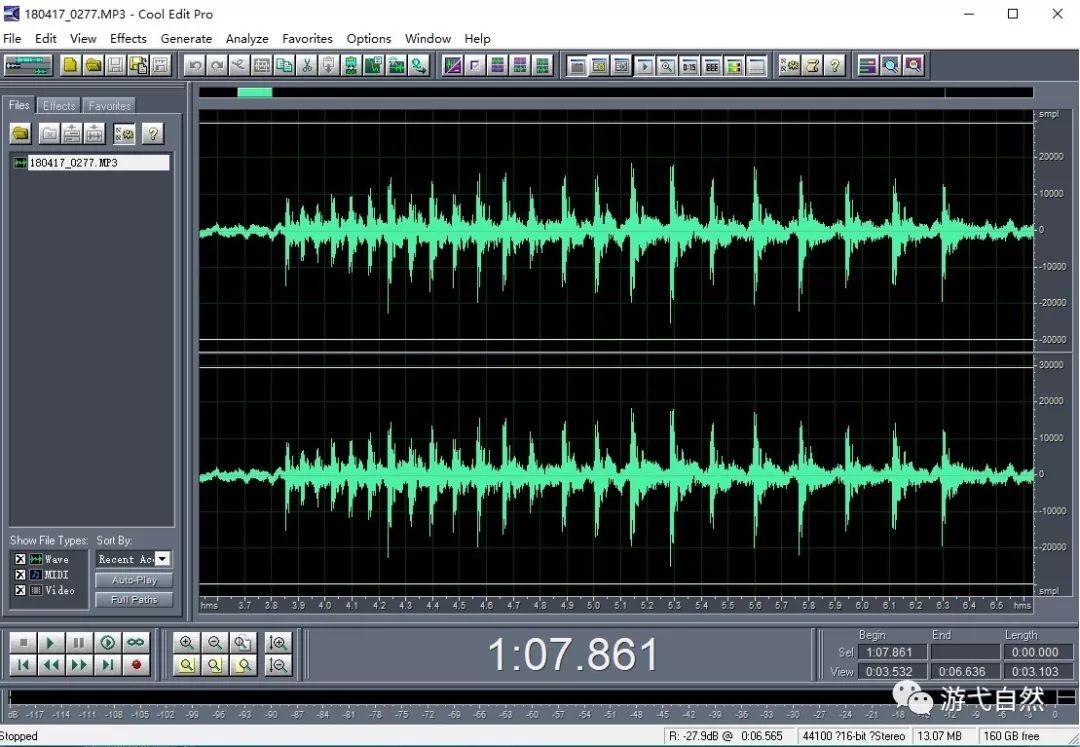Viewport: 1080px width, 747px height.
Task: Open the Sort By dropdown
Action: pyautogui.click(x=163, y=559)
